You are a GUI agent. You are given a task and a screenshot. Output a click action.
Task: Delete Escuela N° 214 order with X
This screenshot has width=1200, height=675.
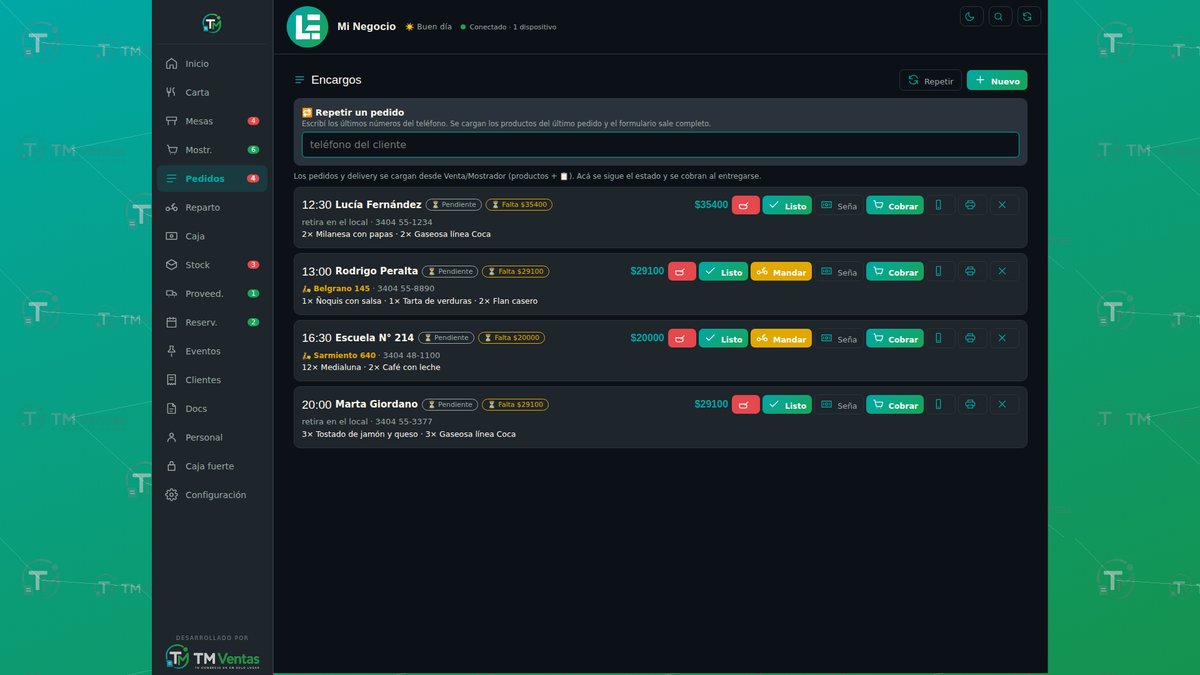pyautogui.click(x=1004, y=338)
